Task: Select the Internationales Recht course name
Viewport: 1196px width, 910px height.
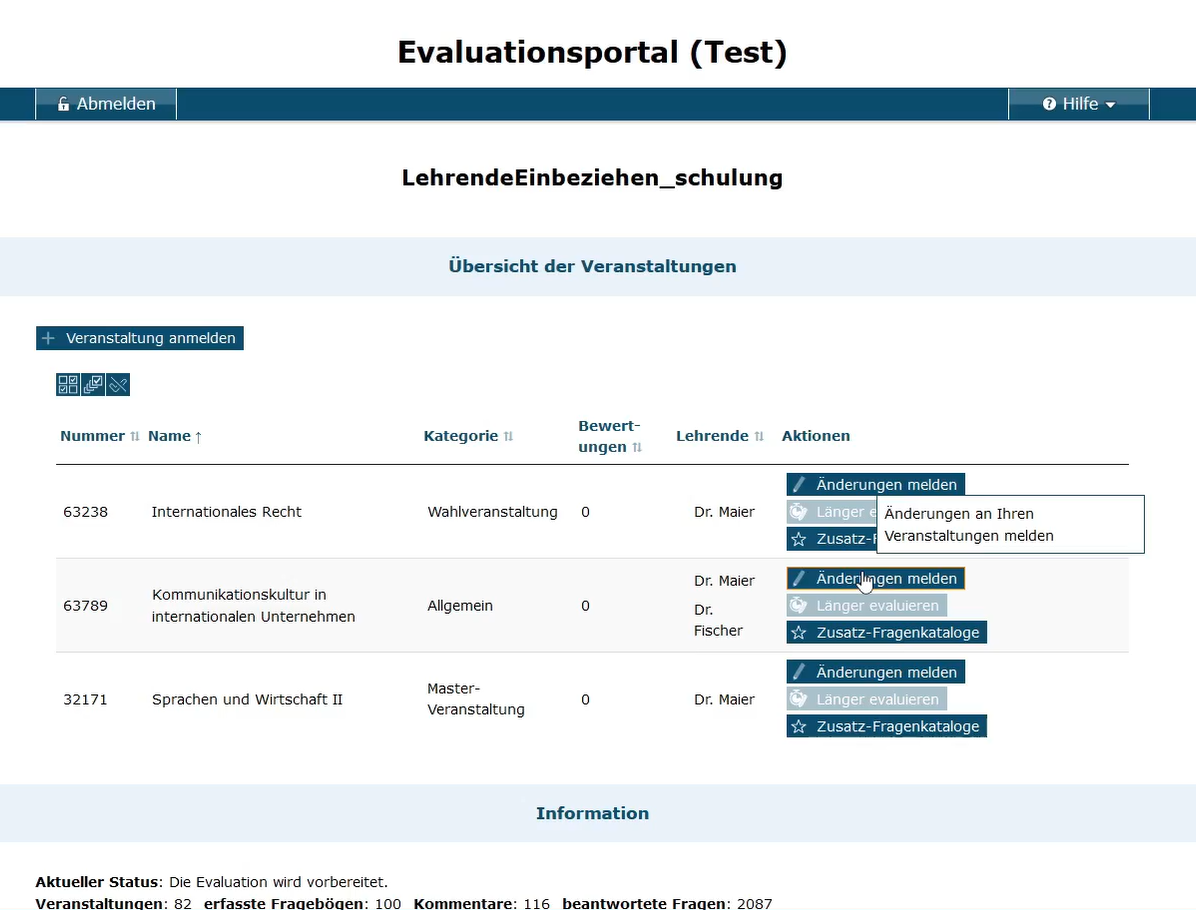Action: 226,512
